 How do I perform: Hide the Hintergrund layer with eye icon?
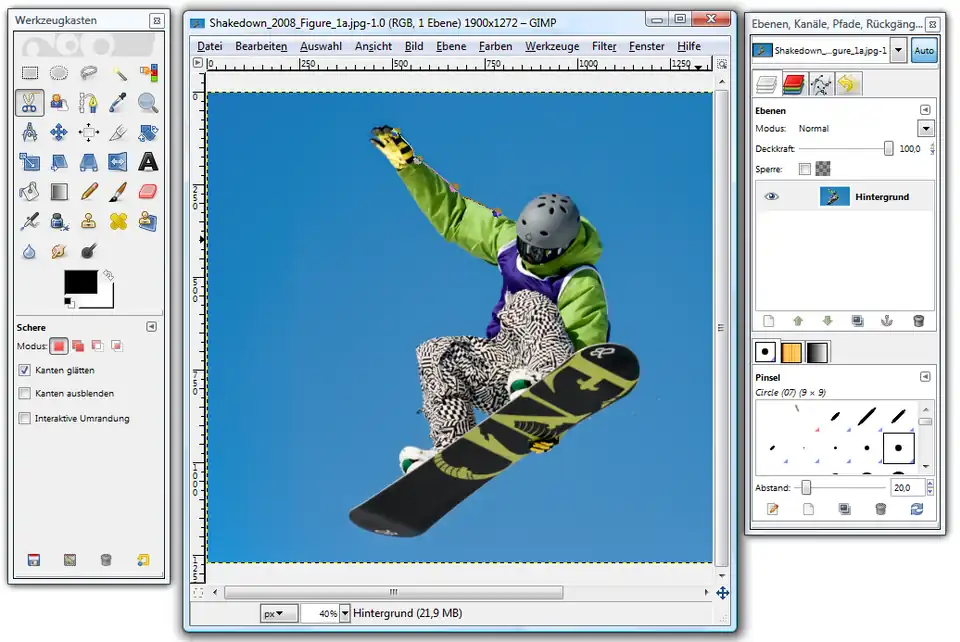(772, 197)
